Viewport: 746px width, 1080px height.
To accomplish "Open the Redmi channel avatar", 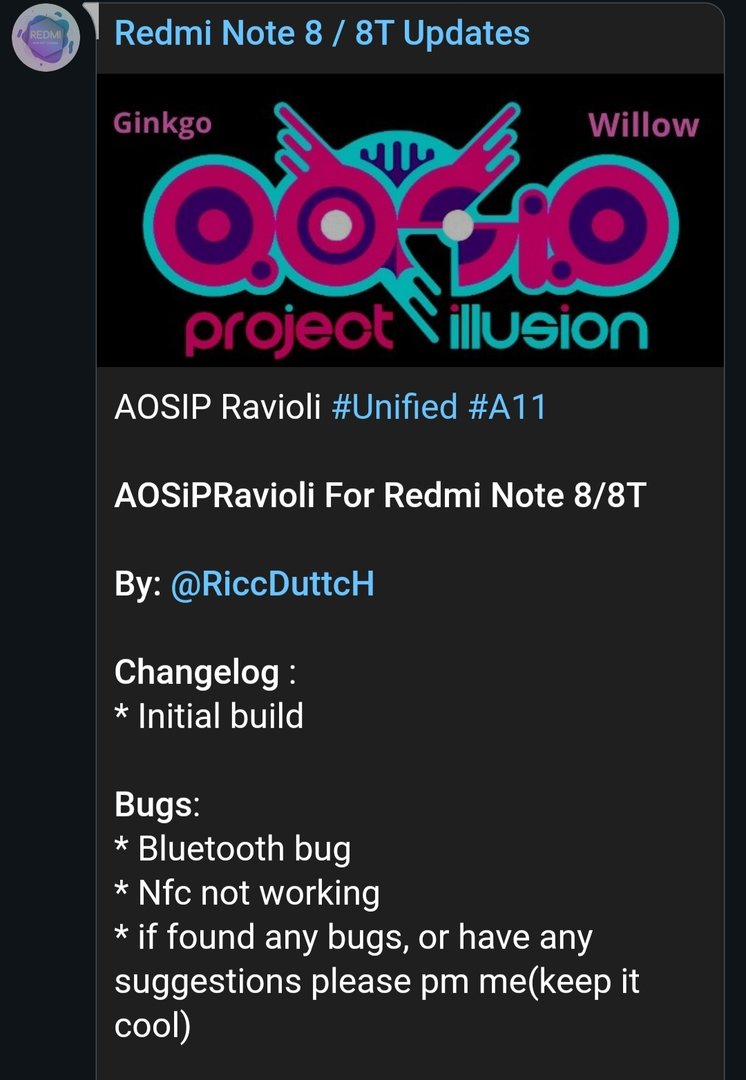I will tap(45, 37).
